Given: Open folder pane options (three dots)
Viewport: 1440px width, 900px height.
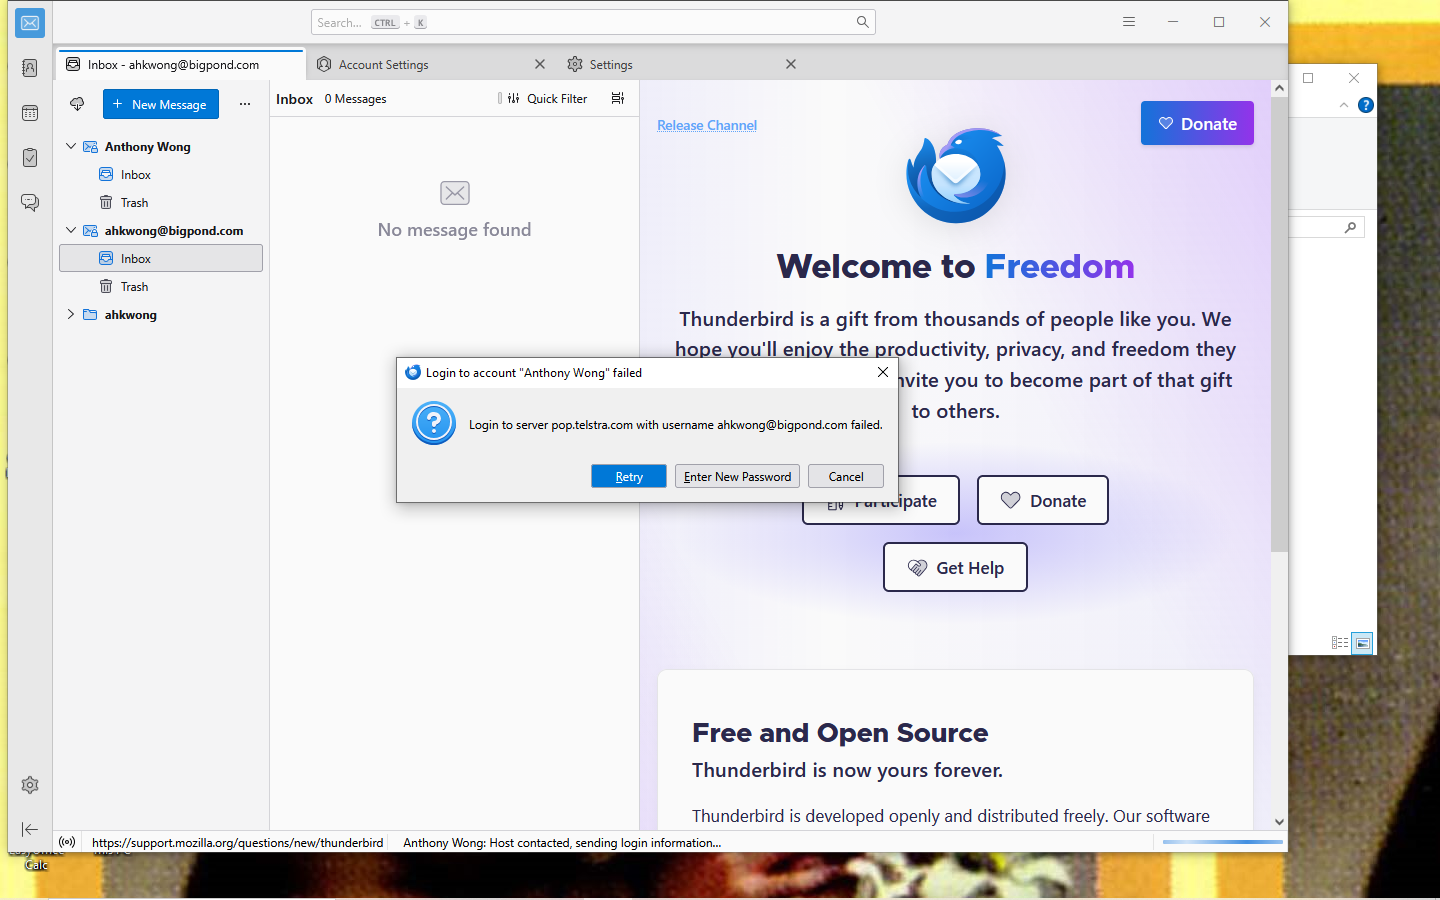Looking at the screenshot, I should 245,104.
